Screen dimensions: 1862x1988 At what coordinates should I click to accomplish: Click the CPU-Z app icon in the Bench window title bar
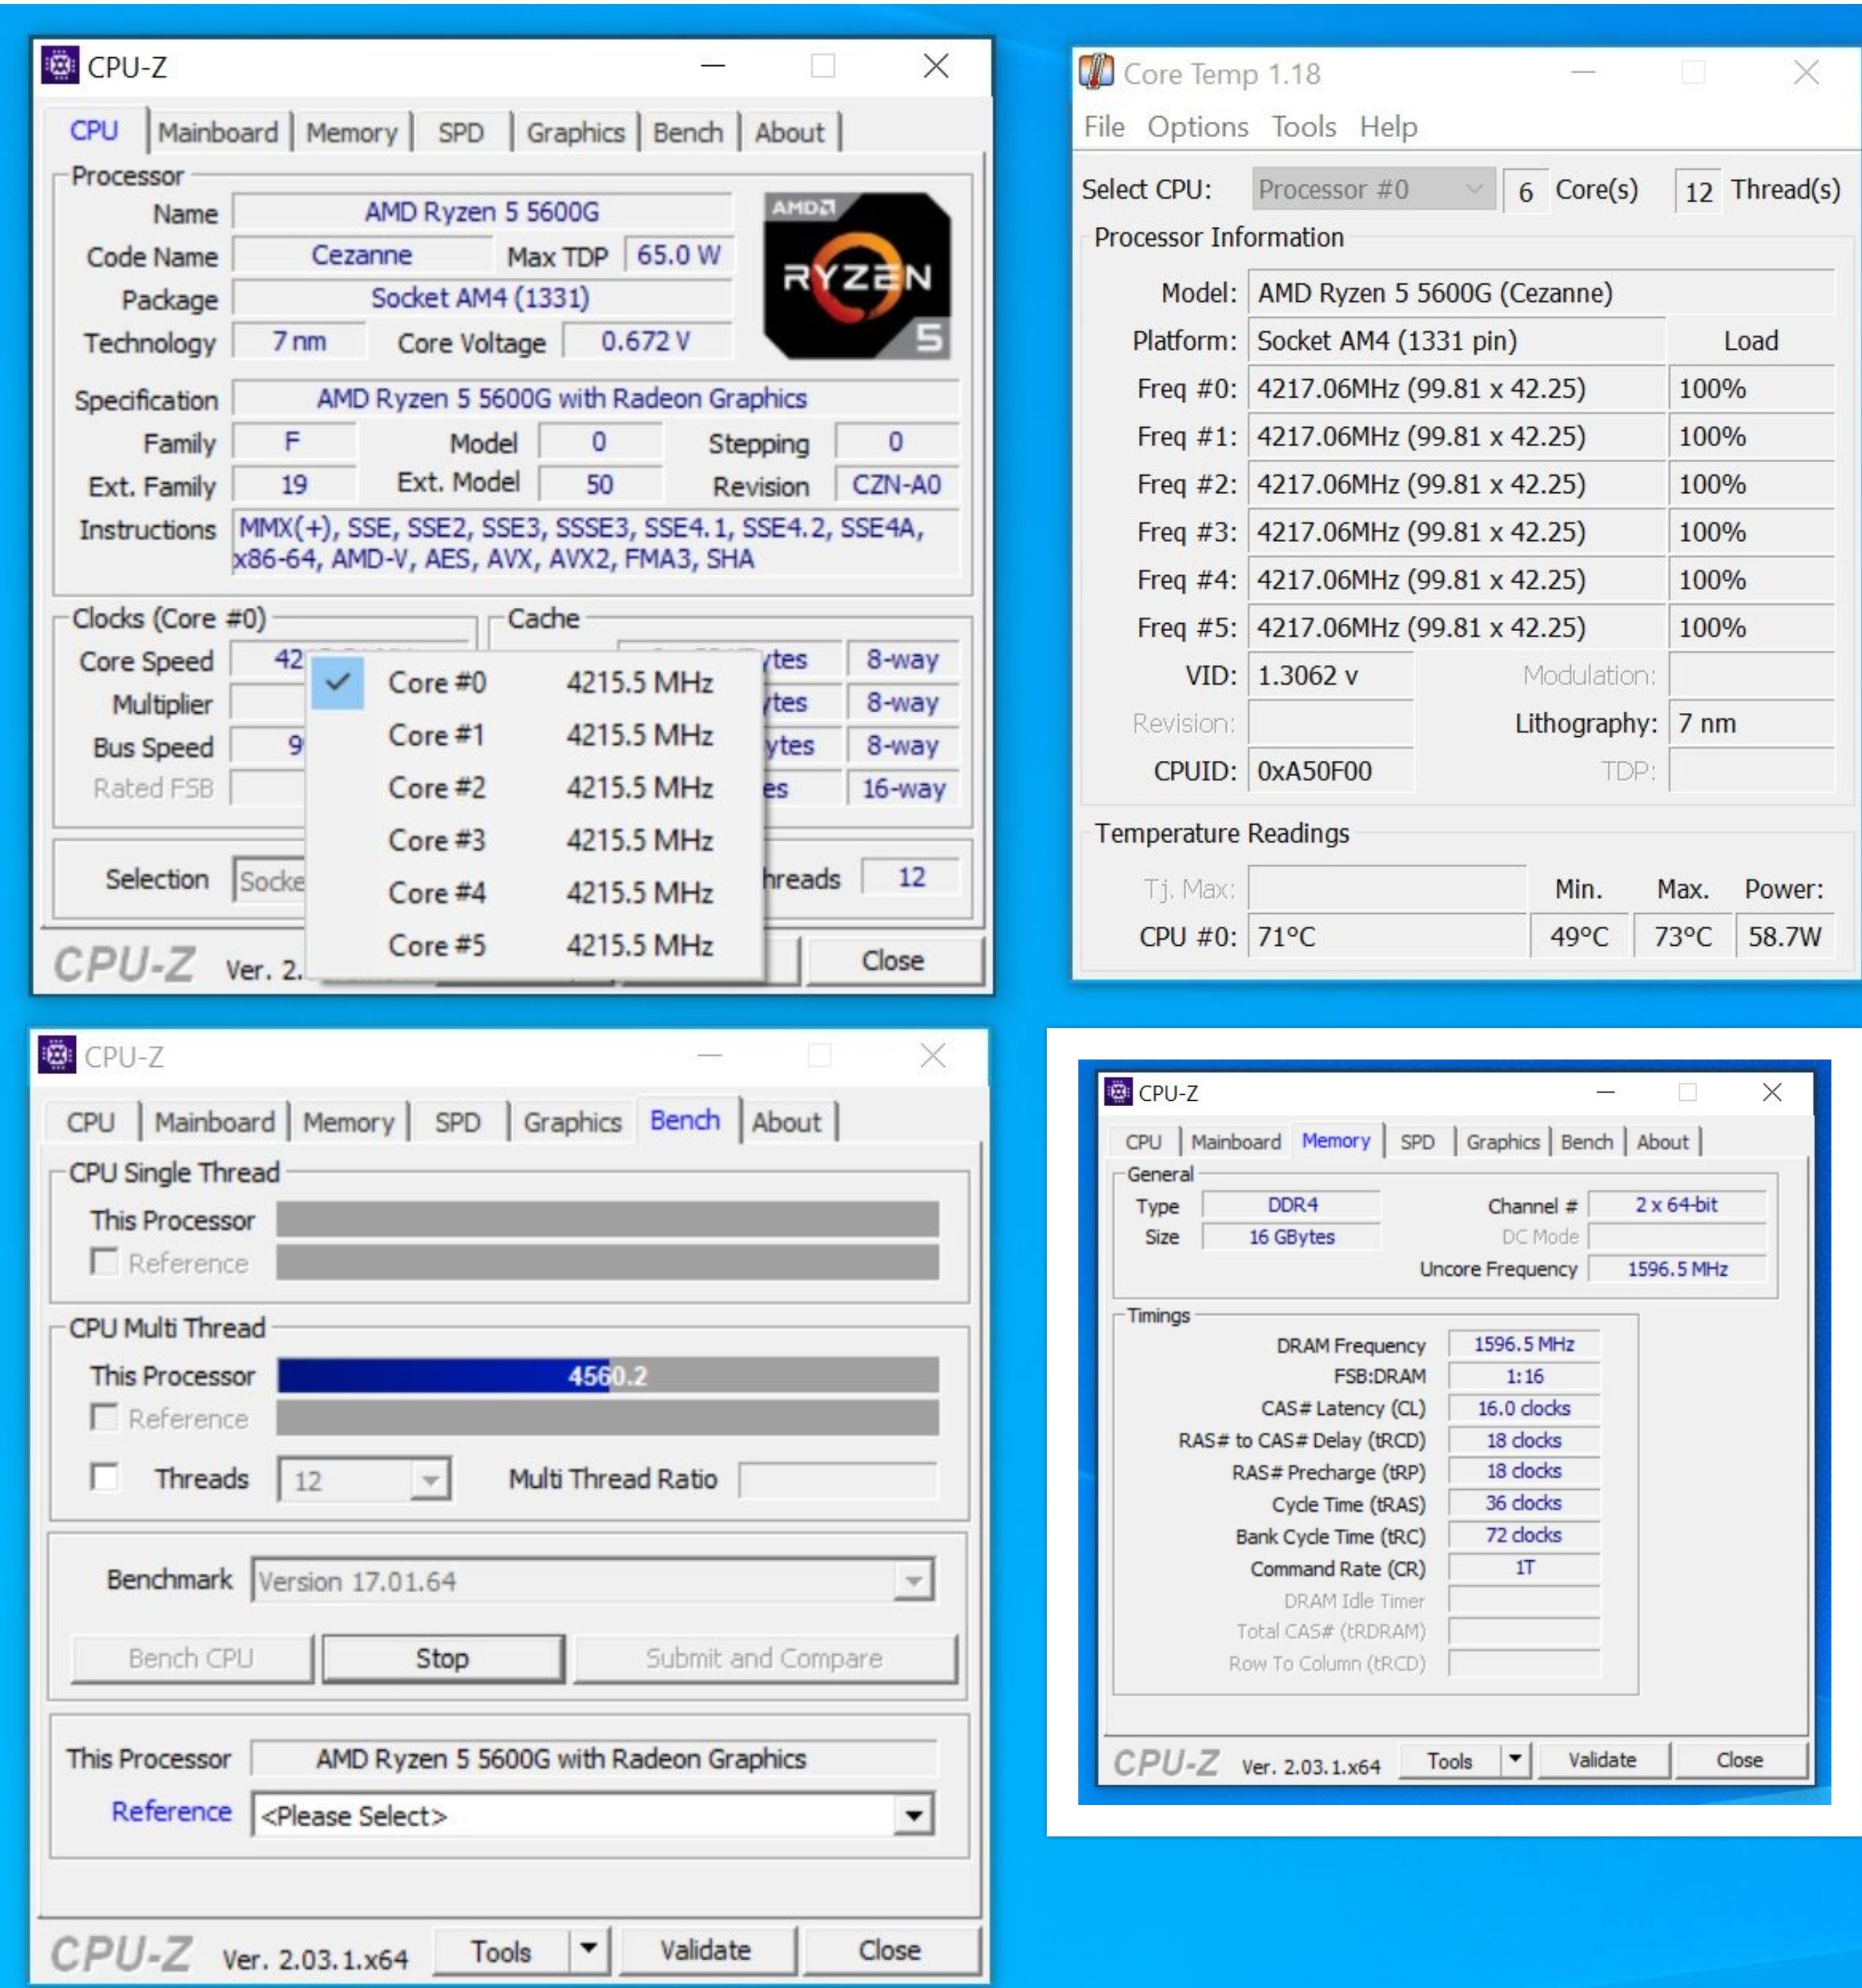57,1055
